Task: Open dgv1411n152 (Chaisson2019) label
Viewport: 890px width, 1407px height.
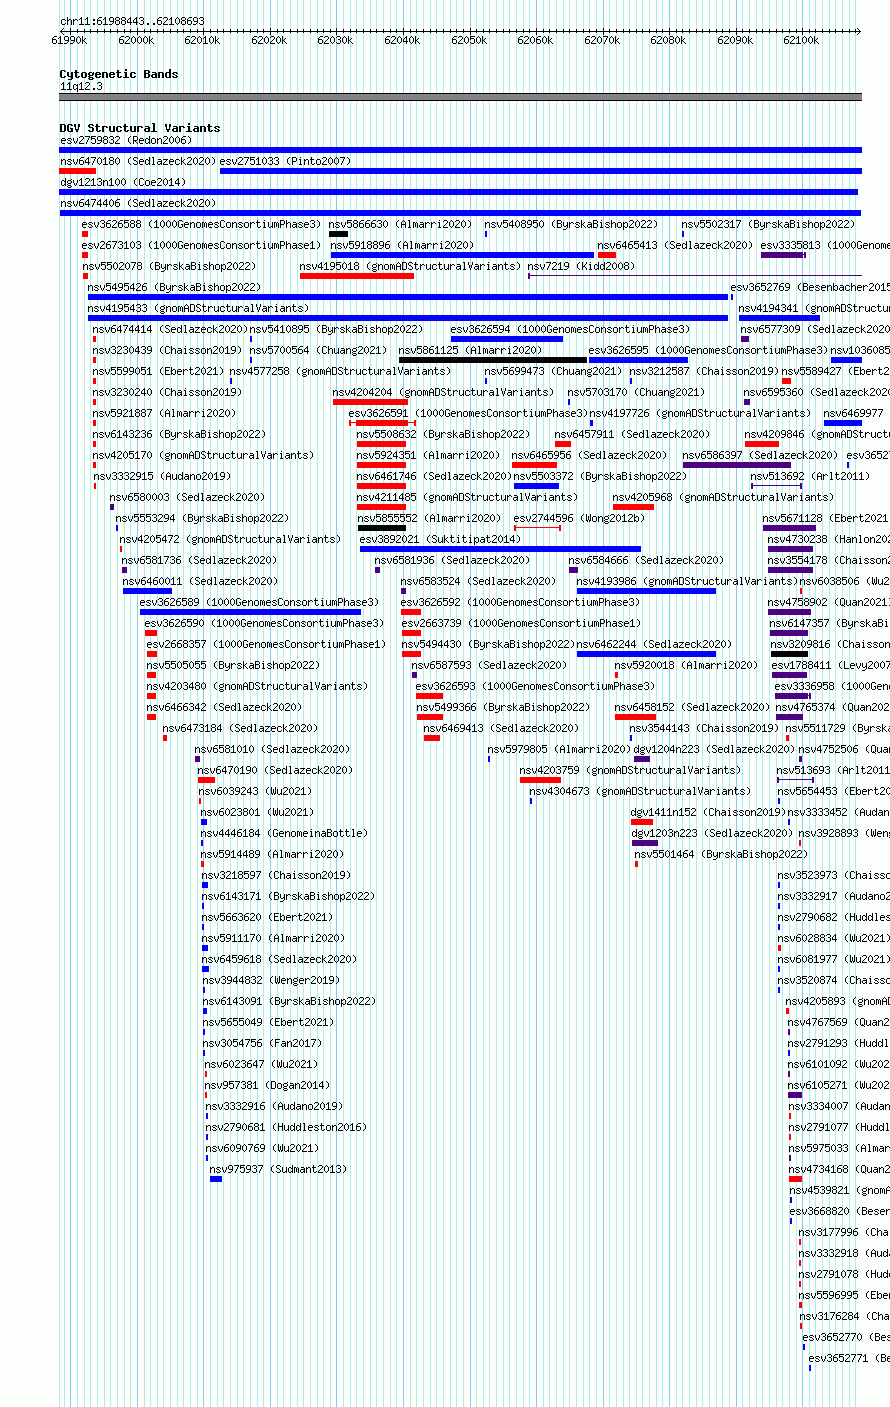Action: [708, 812]
